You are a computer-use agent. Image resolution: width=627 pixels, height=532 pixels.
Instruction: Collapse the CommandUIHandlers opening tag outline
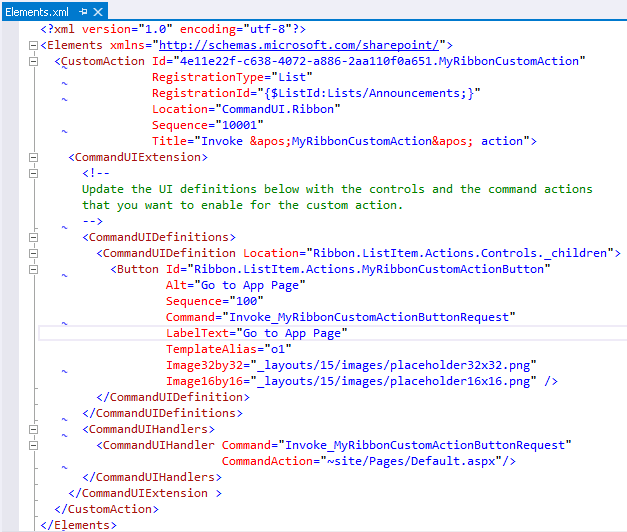[x=34, y=430]
